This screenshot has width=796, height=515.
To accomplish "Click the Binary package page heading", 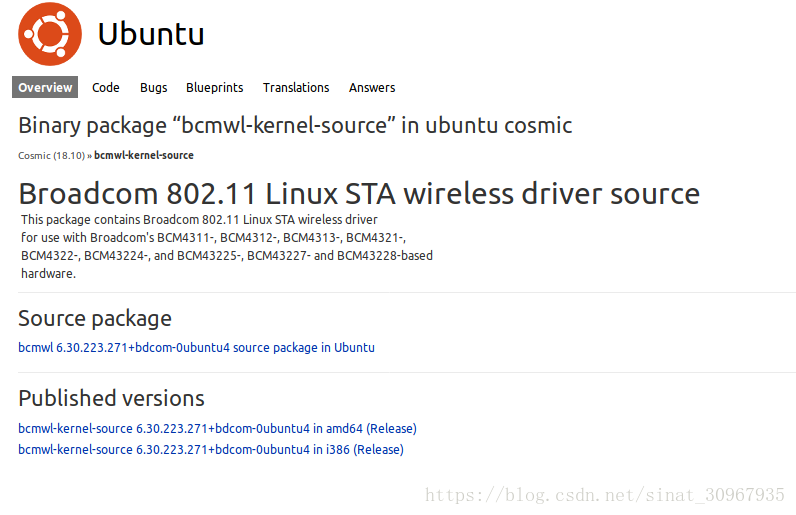I will click(295, 125).
